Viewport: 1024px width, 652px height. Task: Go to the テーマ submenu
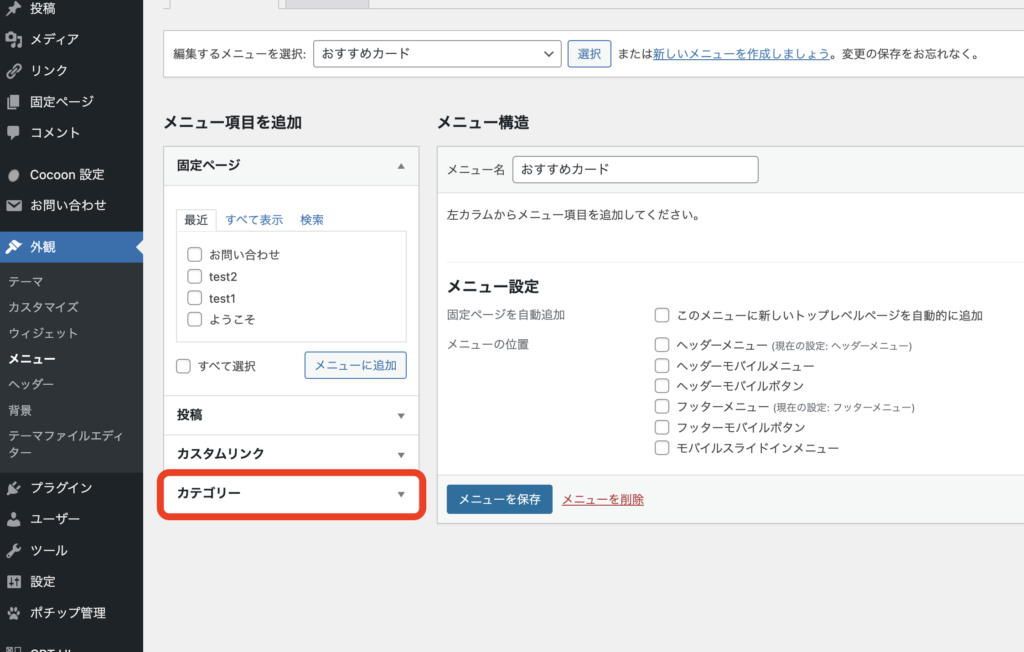click(x=25, y=282)
